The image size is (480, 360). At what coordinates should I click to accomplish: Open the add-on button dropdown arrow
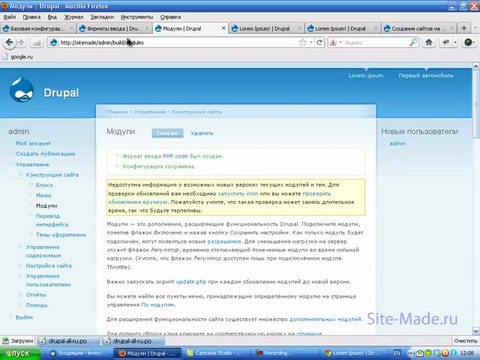point(455,42)
